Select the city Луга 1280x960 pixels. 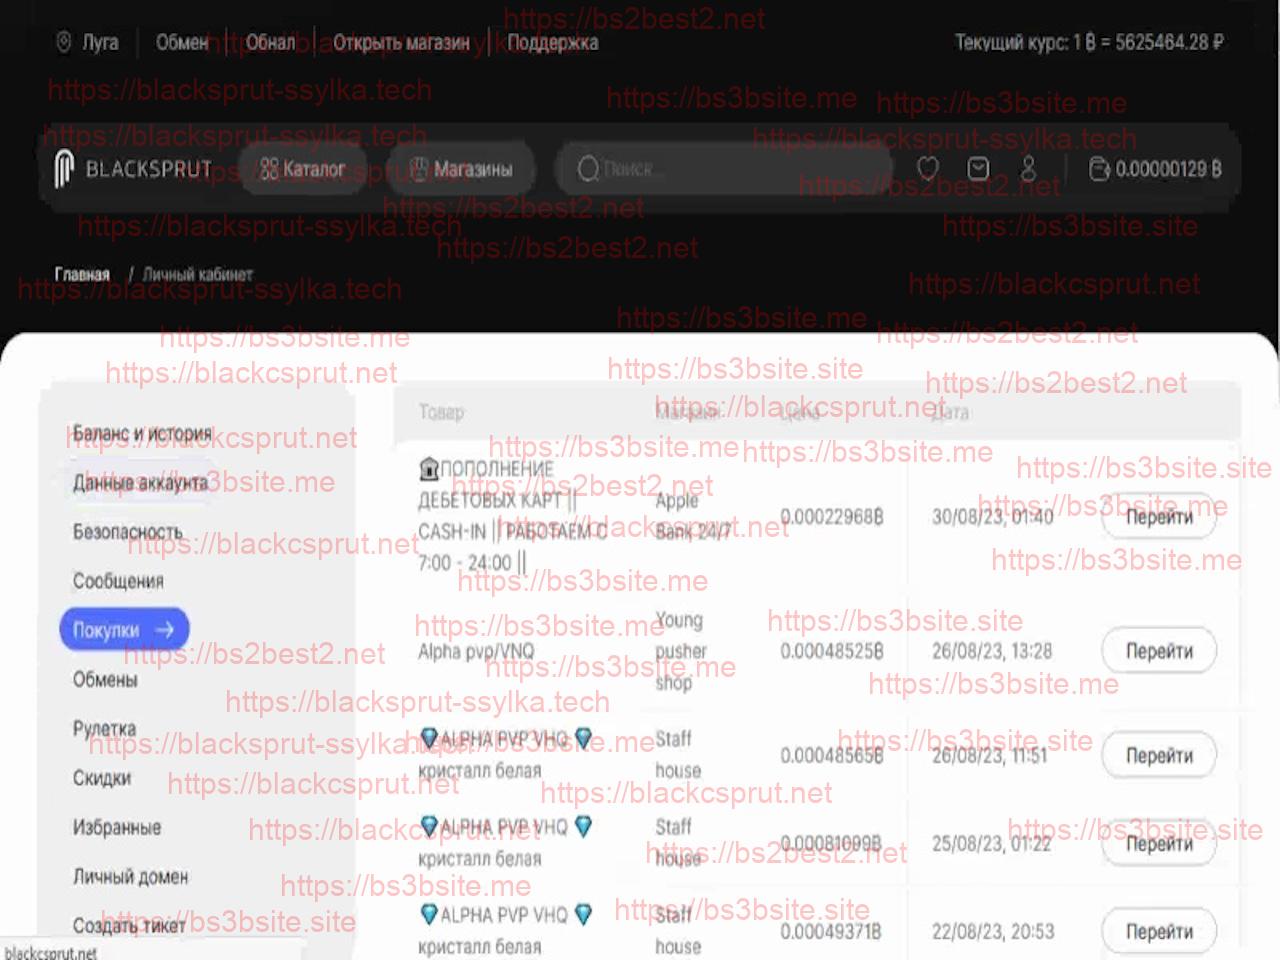click(x=100, y=42)
